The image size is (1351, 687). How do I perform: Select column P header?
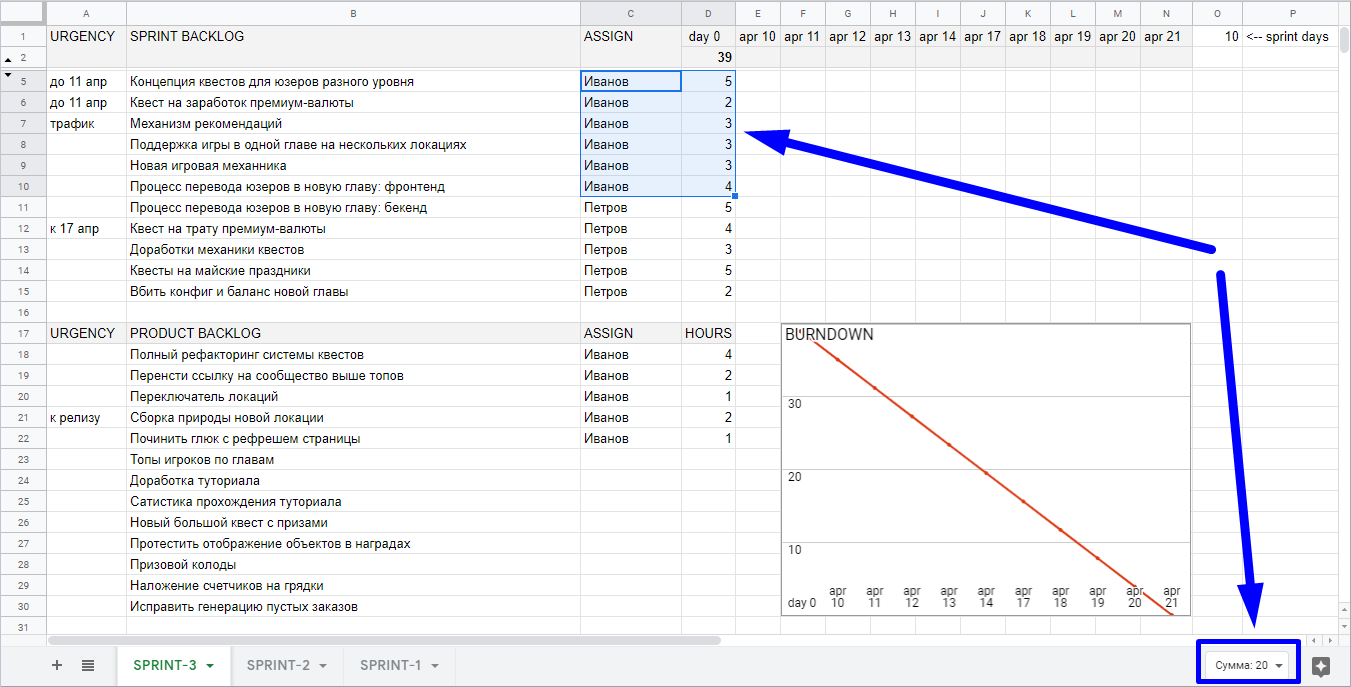(1293, 13)
